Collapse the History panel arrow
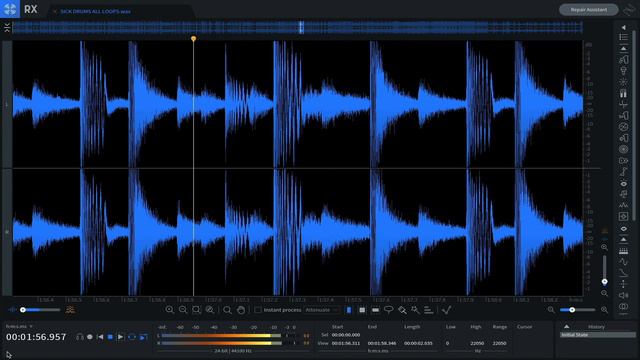The width and height of the screenshot is (640, 360). [567, 327]
